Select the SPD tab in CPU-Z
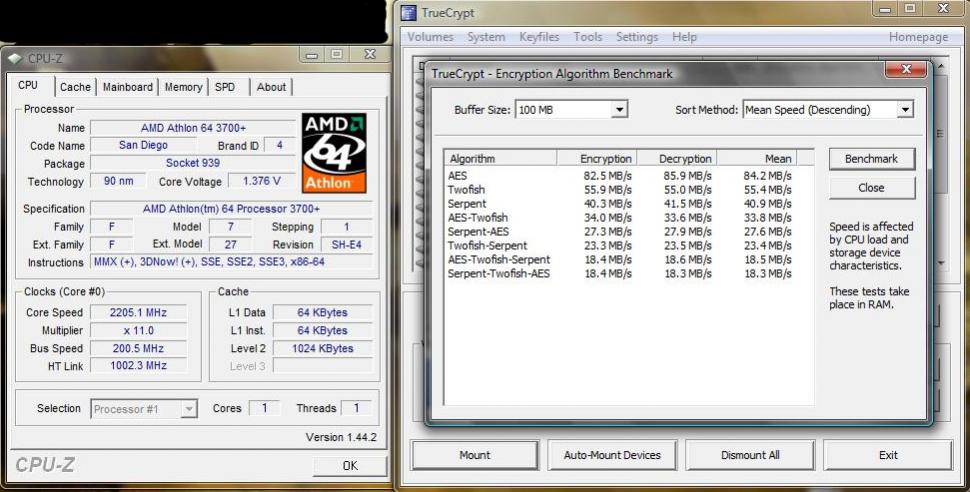970x492 pixels. coord(225,87)
